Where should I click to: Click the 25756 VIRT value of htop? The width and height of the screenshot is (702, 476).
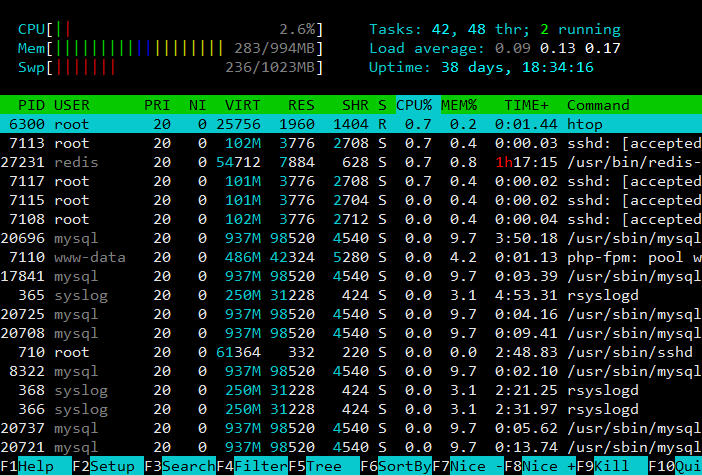pos(238,124)
